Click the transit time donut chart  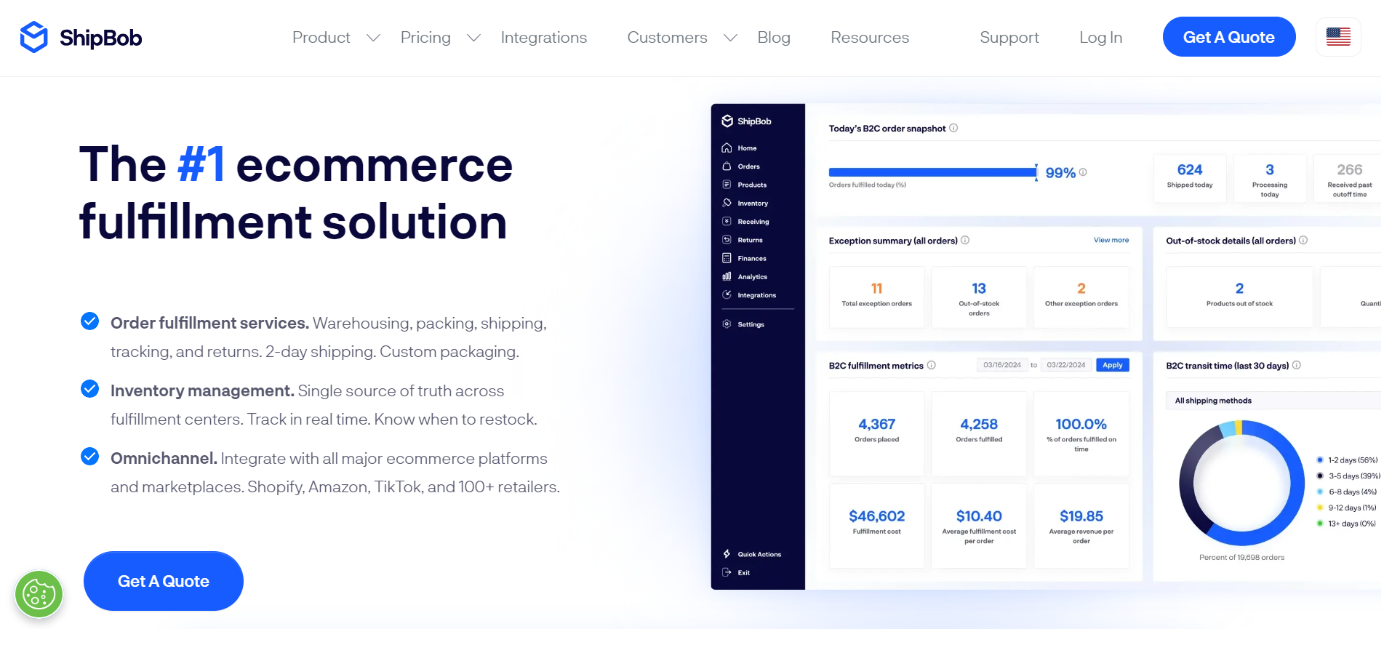1242,482
